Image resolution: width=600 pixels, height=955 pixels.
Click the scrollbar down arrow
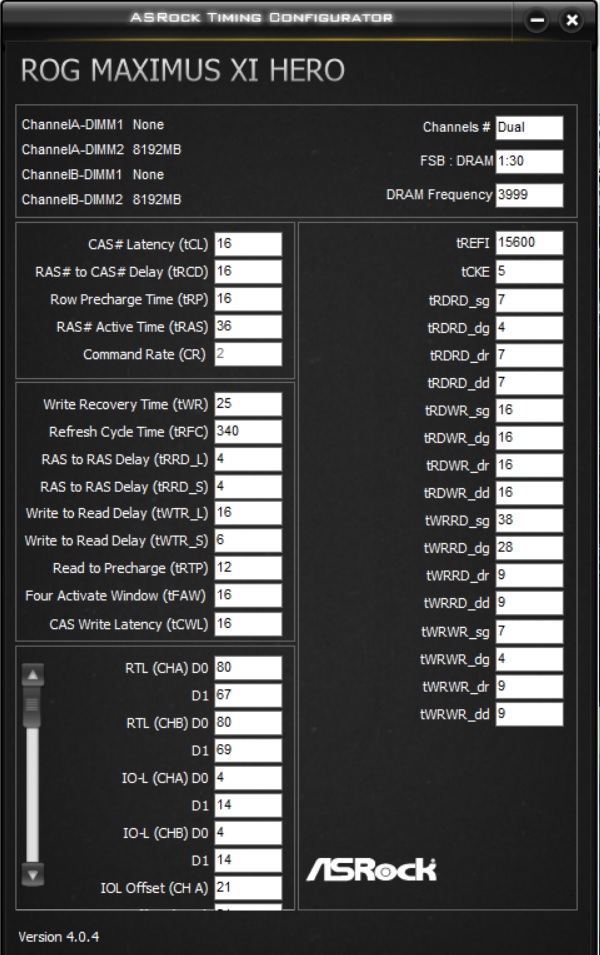[32, 875]
